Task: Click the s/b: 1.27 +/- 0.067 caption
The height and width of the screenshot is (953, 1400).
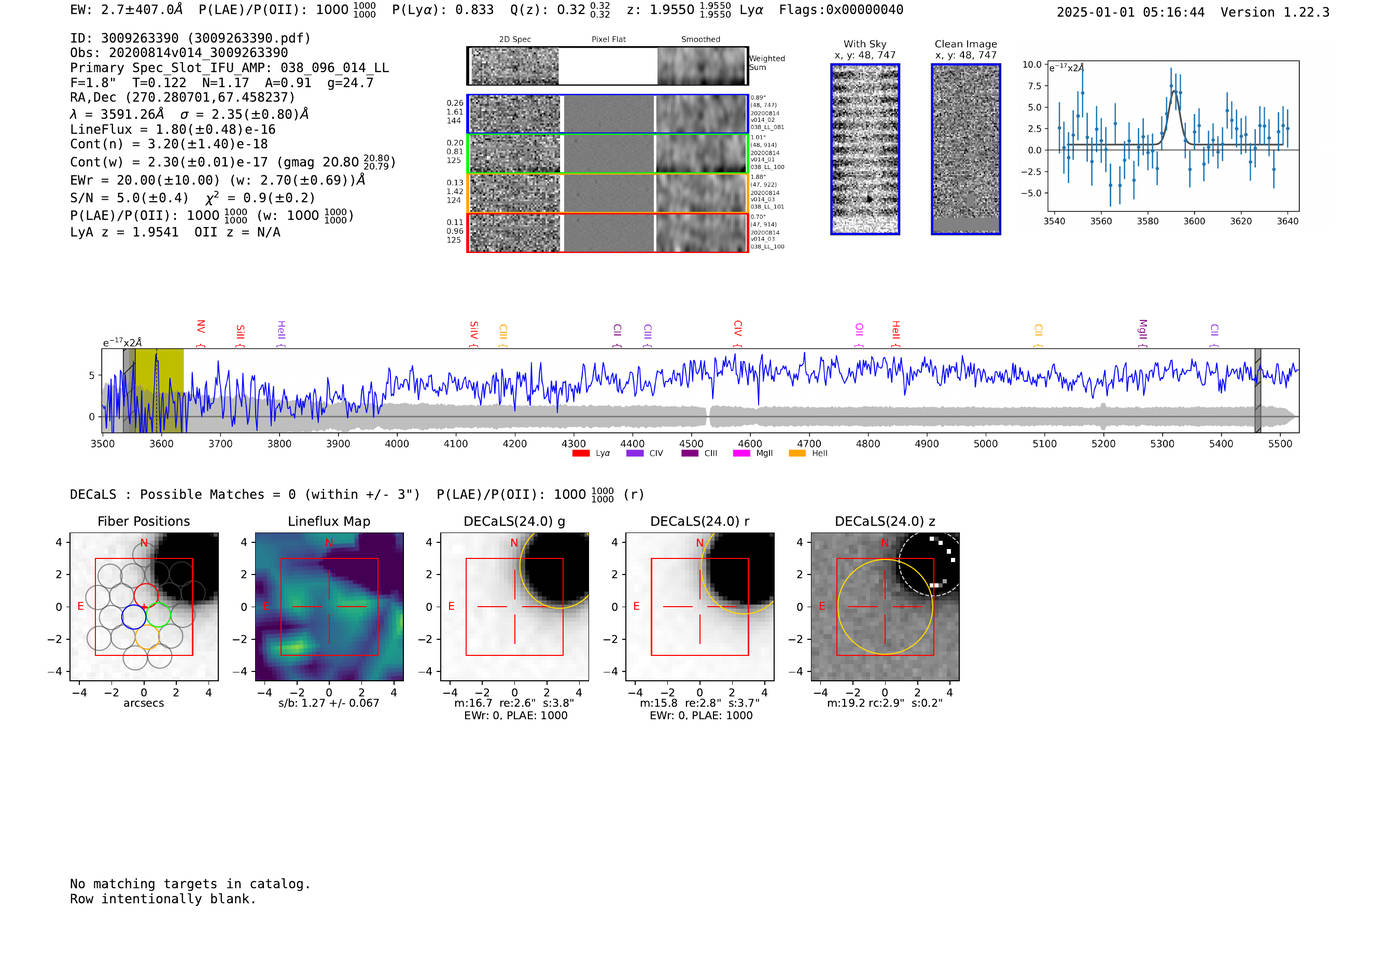Action: pos(329,703)
